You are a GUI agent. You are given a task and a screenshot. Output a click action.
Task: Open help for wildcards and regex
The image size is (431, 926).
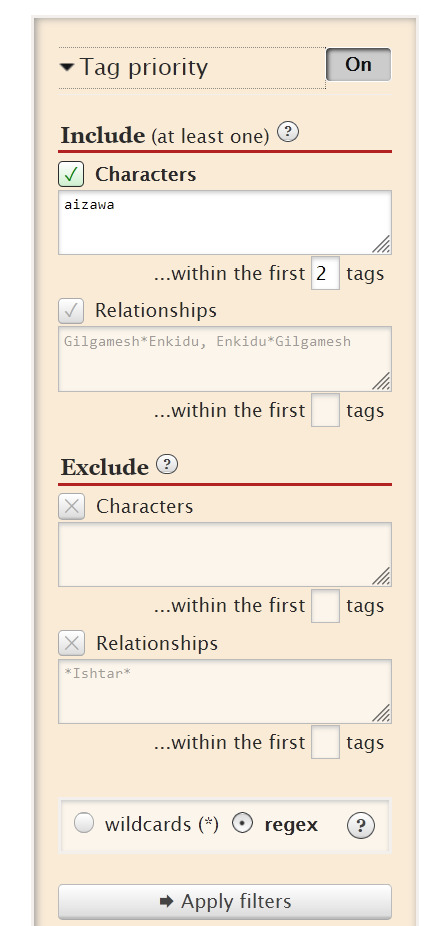click(x=360, y=826)
